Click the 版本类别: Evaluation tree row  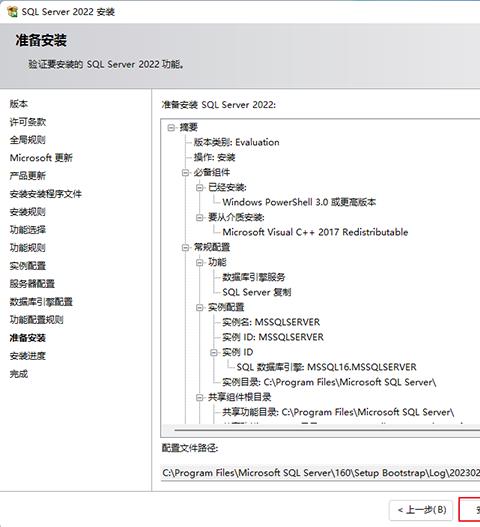click(x=236, y=142)
